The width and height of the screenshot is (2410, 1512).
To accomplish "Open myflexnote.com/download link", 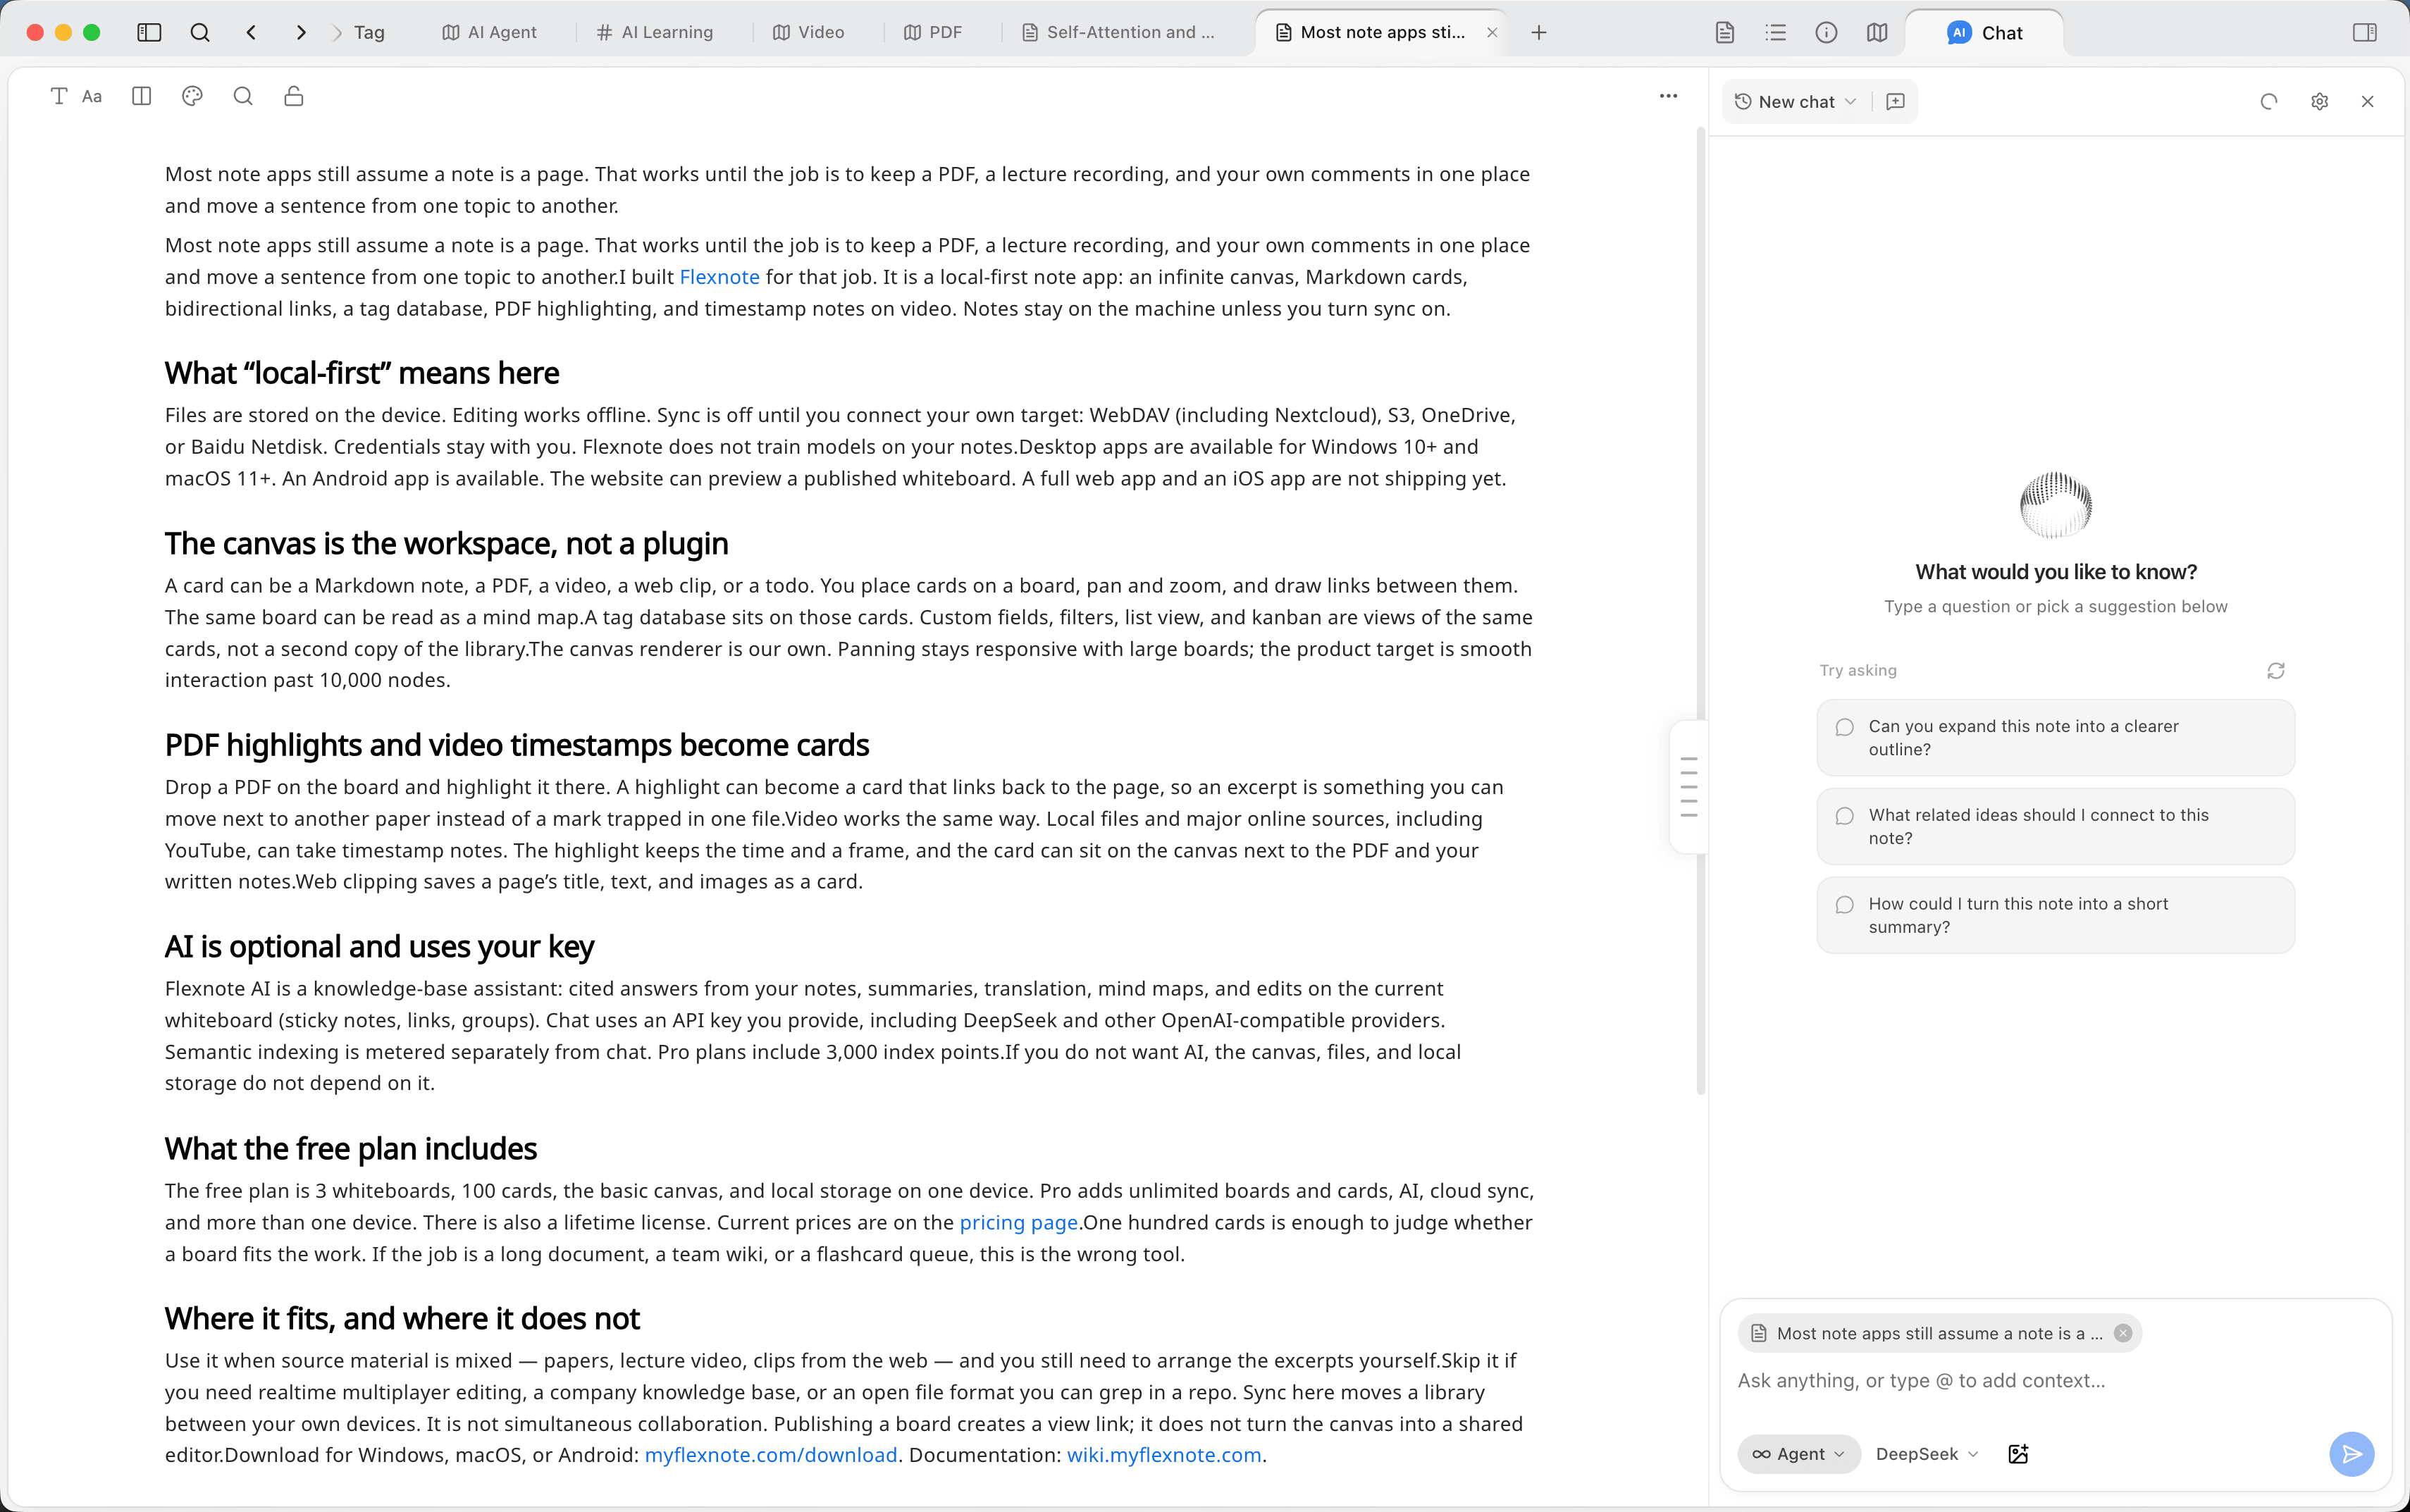I will 771,1455.
